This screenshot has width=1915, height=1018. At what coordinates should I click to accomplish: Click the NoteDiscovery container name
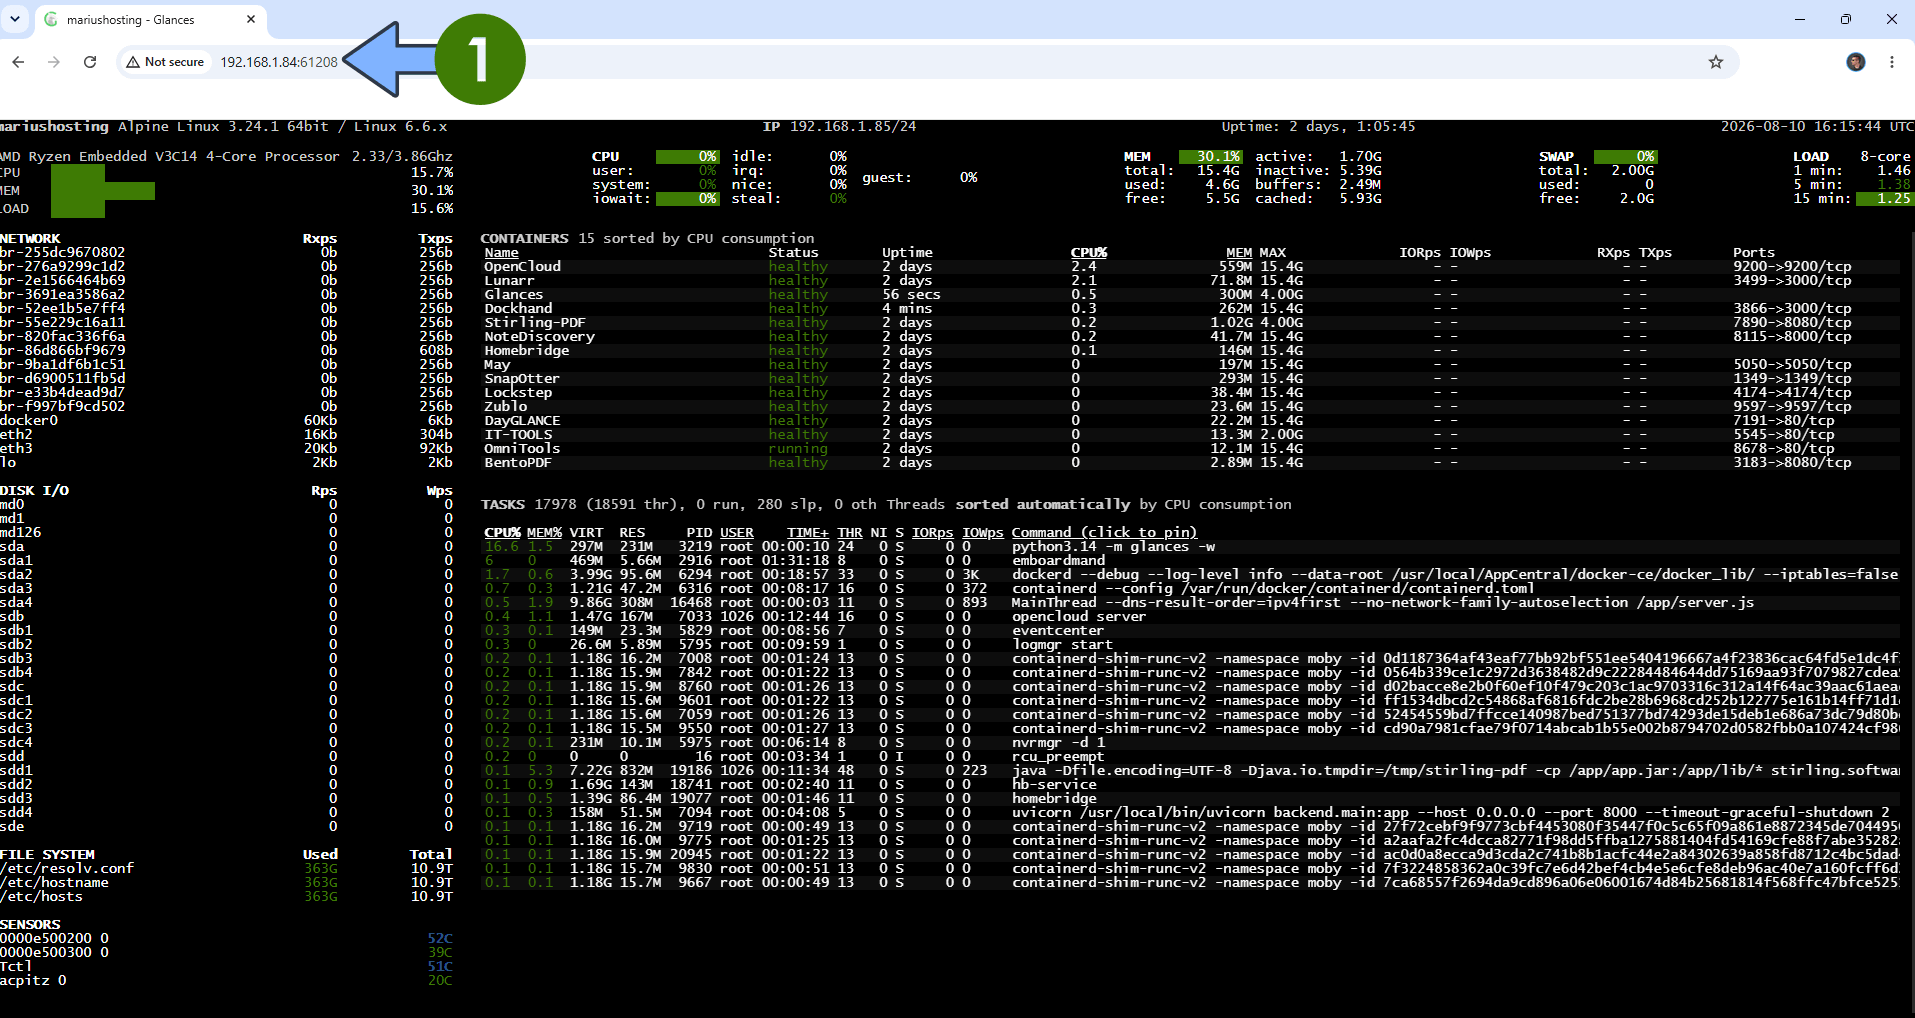point(540,337)
